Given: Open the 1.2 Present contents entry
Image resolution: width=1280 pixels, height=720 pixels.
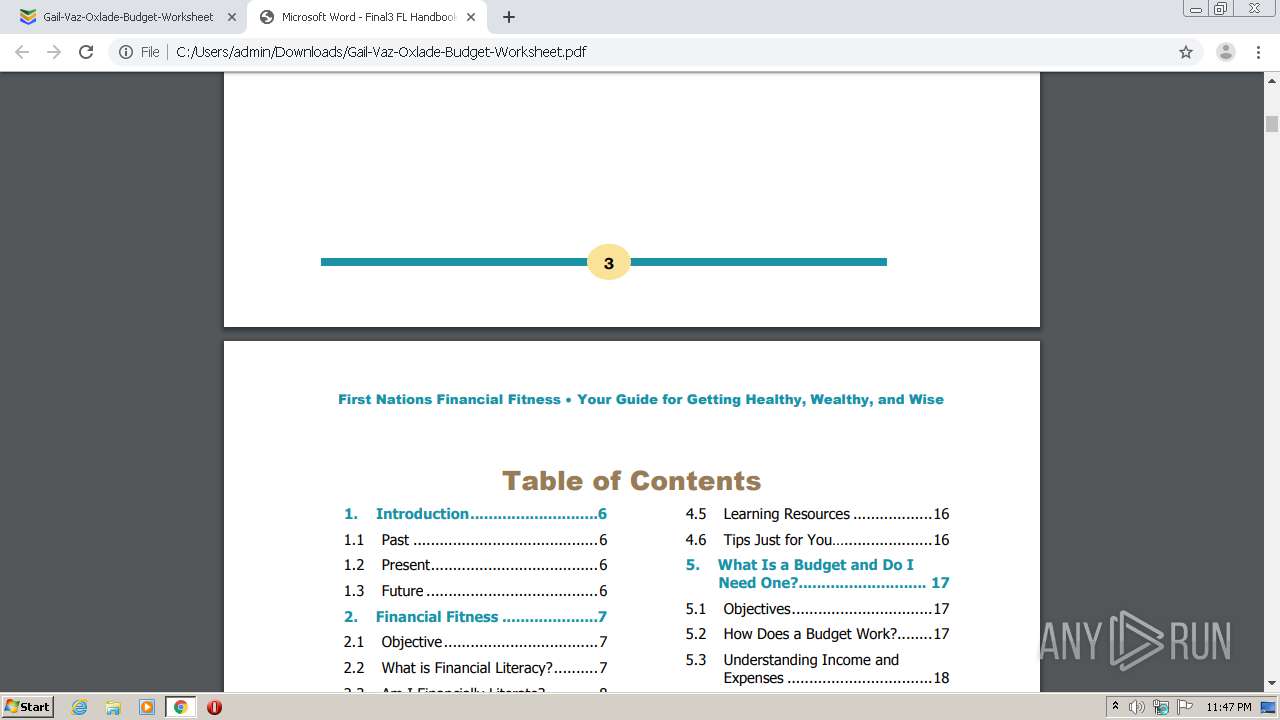Looking at the screenshot, I should (x=476, y=565).
